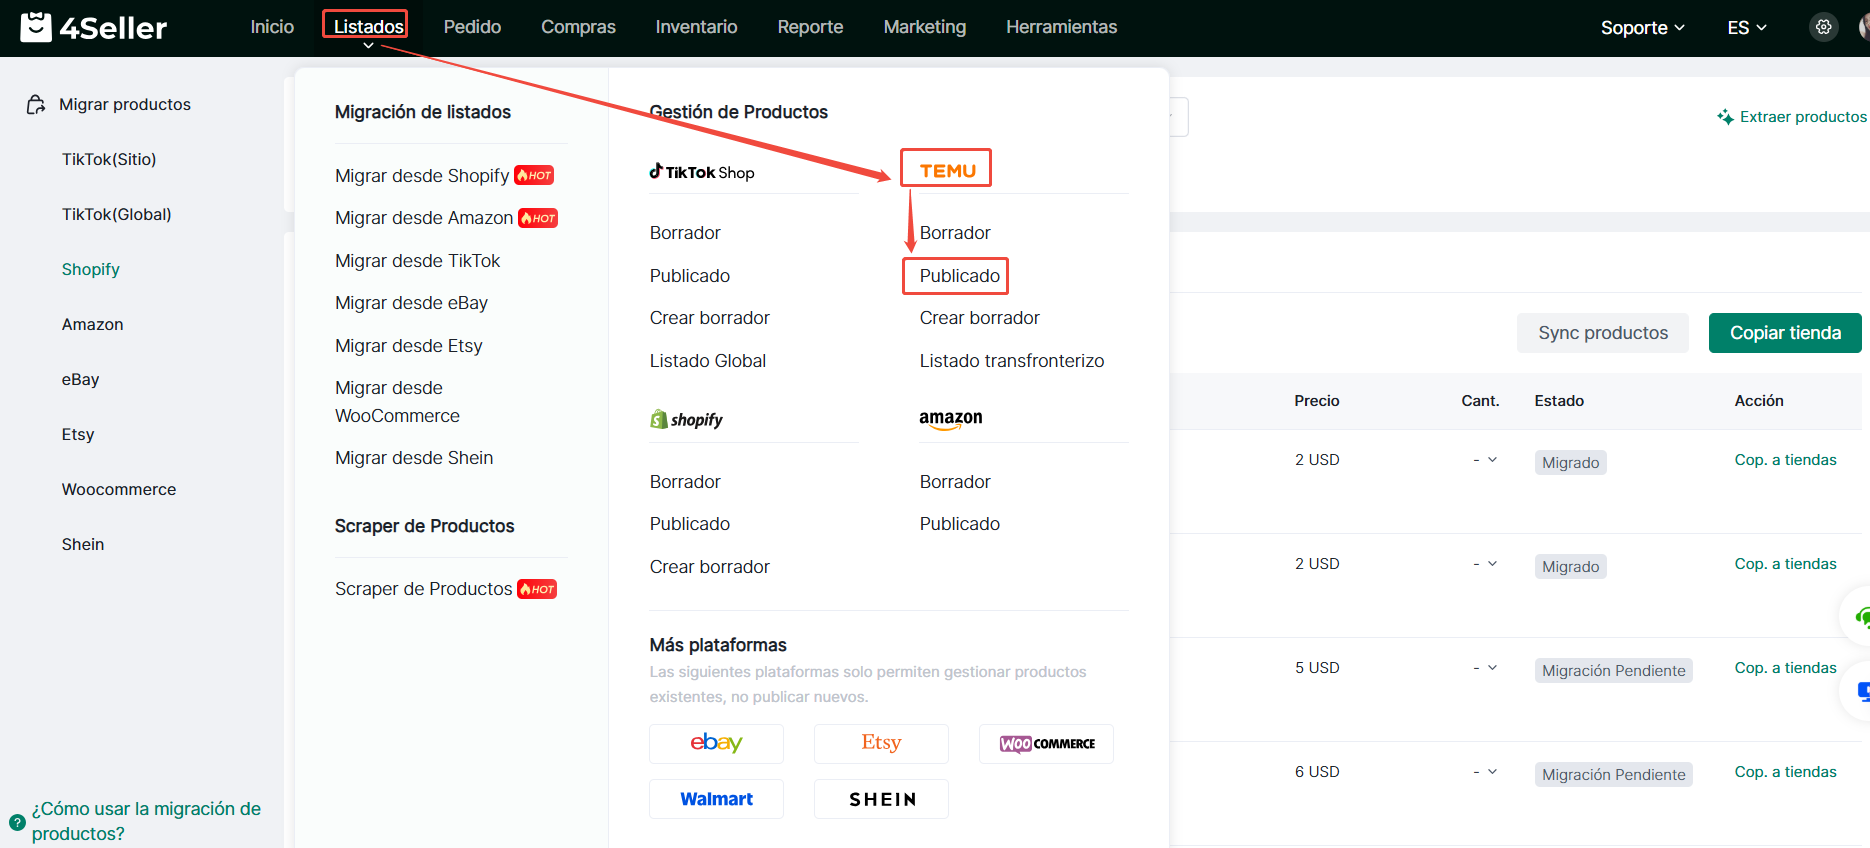Select Woocommerce in sidebar

[x=118, y=489]
